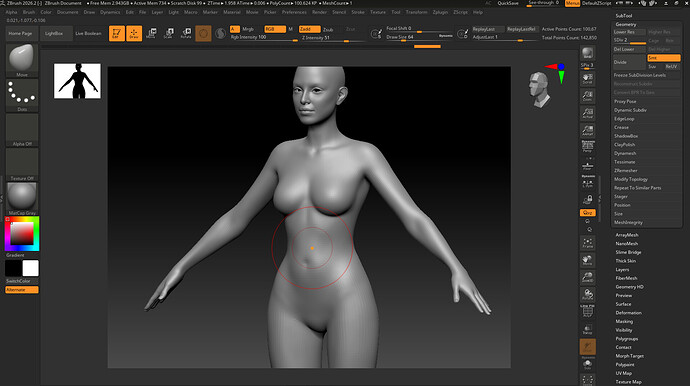Click the Z Intensity slider
Image resolution: width=690 pixels, height=386 pixels.
pyautogui.click(x=333, y=38)
